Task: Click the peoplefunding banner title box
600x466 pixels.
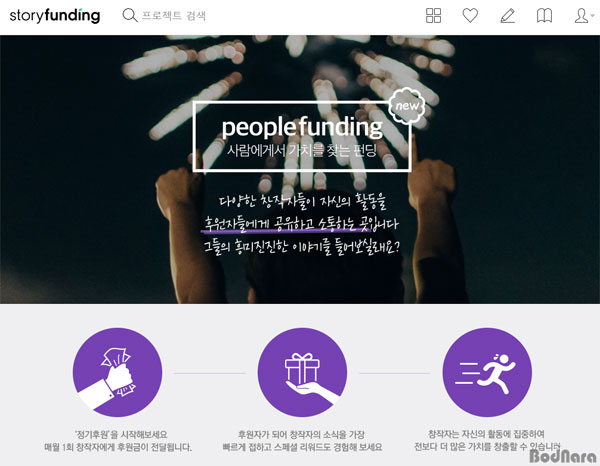Action: [x=302, y=136]
